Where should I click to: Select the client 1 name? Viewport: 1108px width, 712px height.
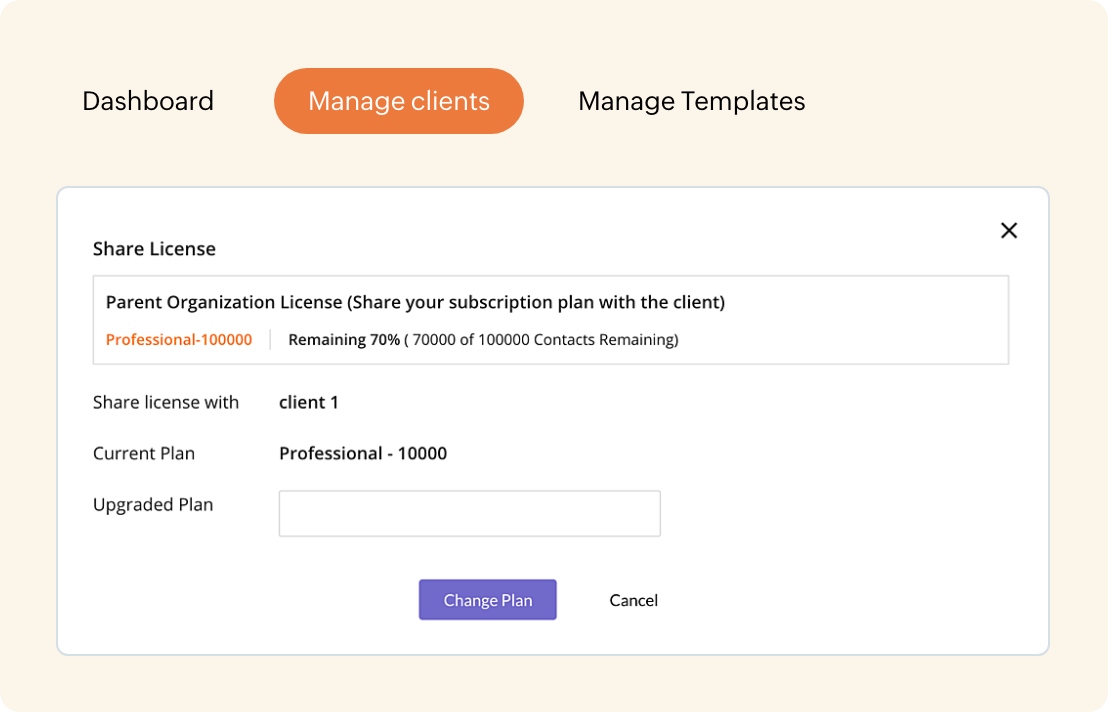(x=309, y=402)
